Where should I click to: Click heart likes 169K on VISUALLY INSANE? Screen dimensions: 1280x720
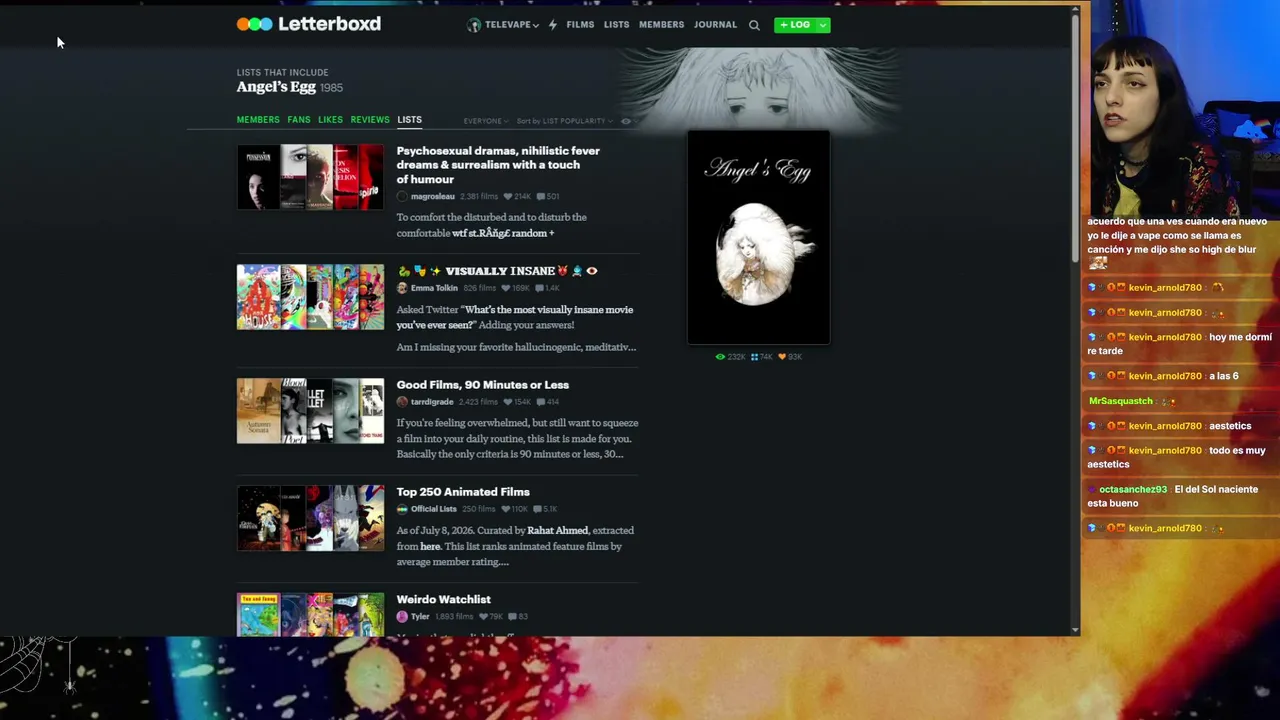(517, 288)
